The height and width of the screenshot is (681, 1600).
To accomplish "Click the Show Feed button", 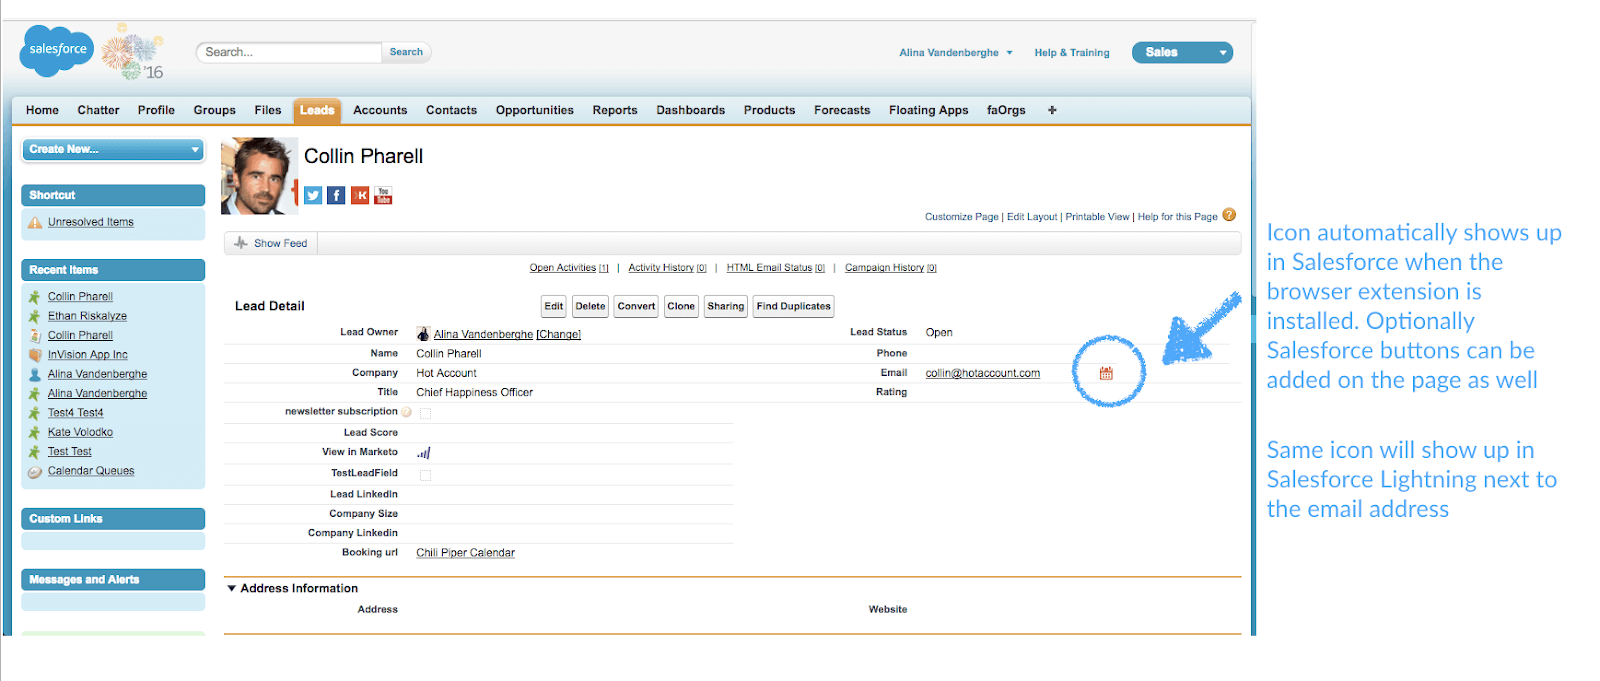I will (x=271, y=243).
